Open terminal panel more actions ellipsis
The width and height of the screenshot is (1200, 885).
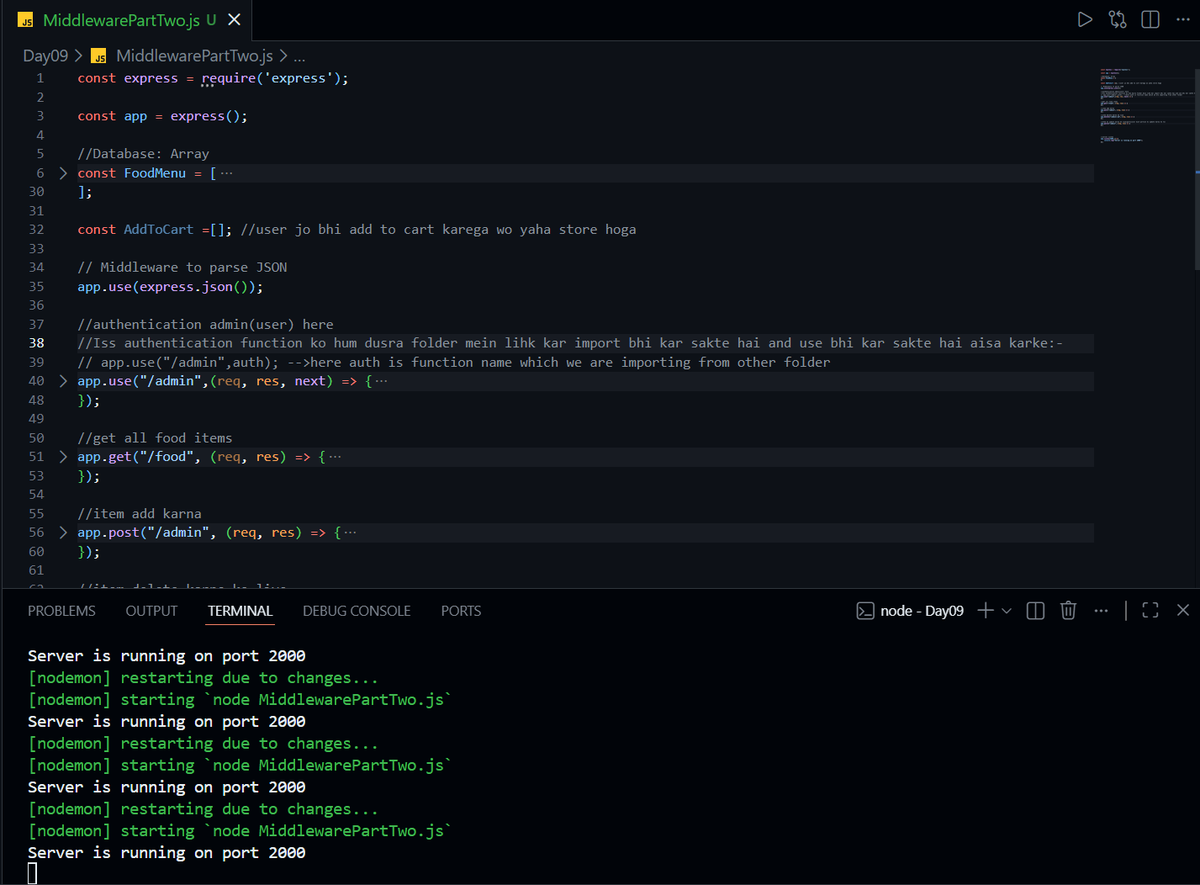point(1101,610)
